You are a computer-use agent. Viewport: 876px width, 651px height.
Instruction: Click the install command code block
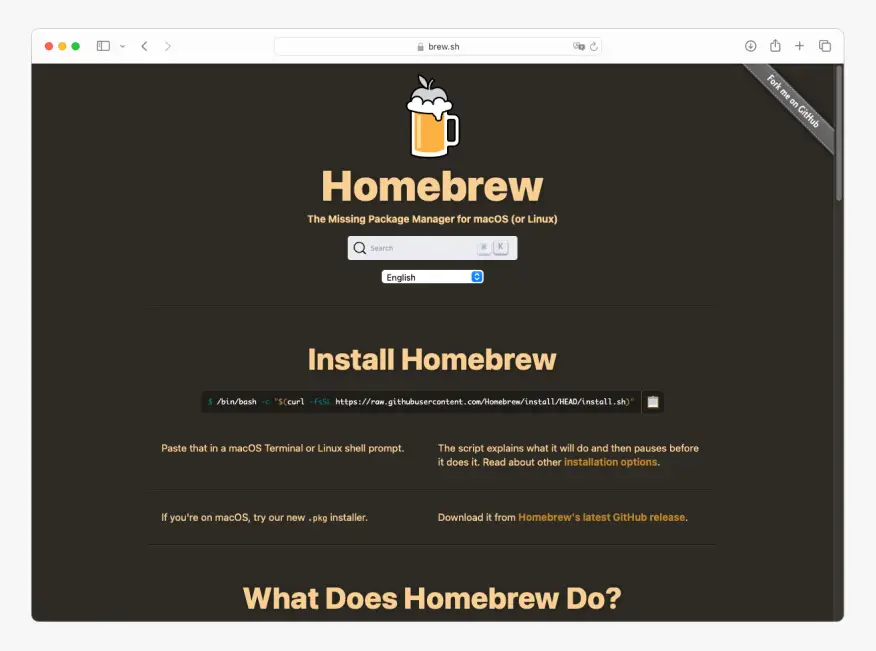pos(420,402)
